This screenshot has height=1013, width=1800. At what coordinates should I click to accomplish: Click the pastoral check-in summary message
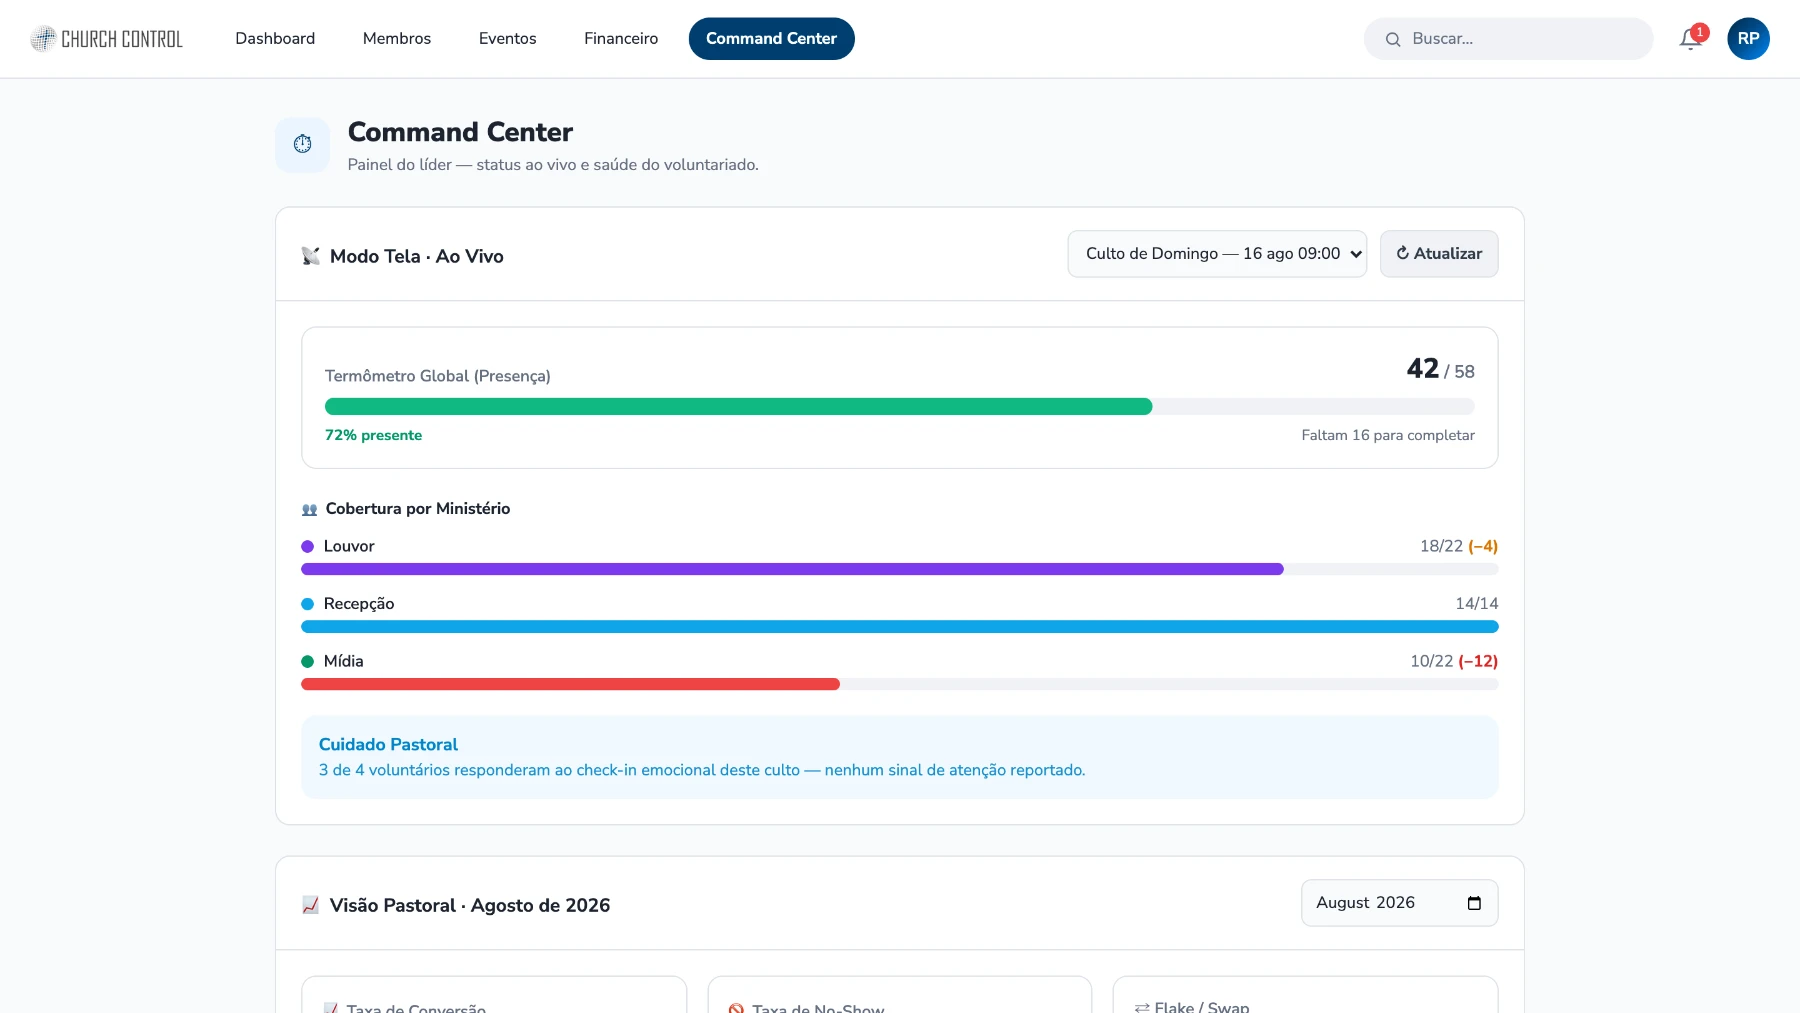point(702,770)
